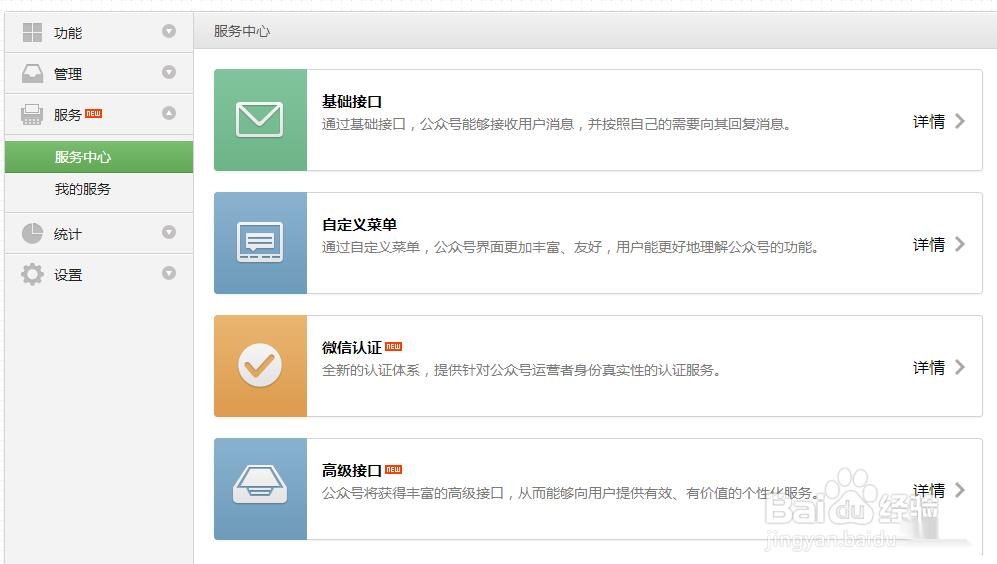Open the chevron arrow in 微信认证 row
Image resolution: width=997 pixels, height=564 pixels.
959,367
